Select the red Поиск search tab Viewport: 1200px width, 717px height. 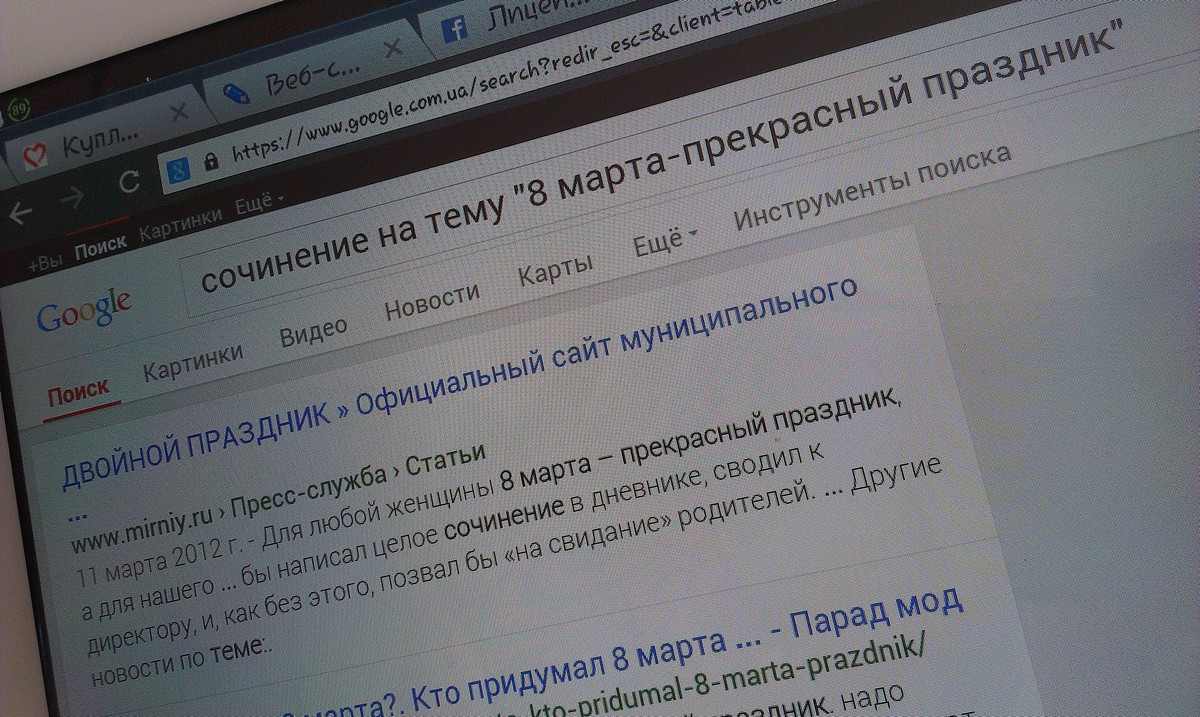pos(77,390)
